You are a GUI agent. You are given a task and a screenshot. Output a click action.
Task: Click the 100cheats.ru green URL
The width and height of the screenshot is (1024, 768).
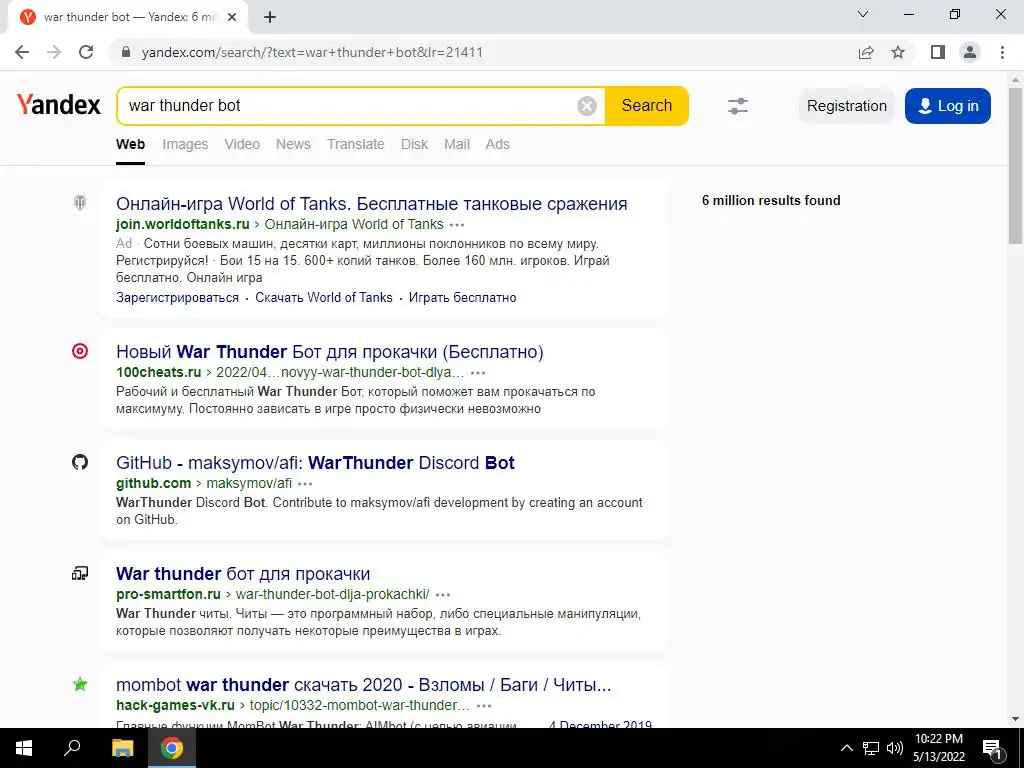(159, 373)
